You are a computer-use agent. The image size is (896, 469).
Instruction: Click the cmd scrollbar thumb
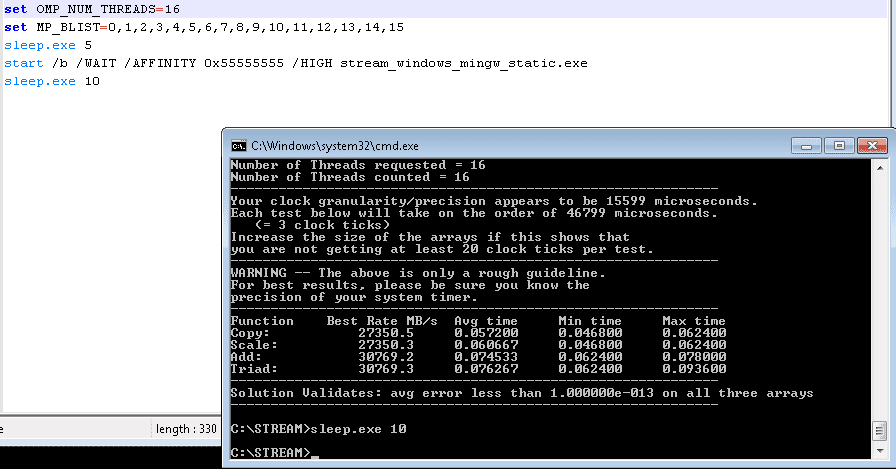point(879,431)
